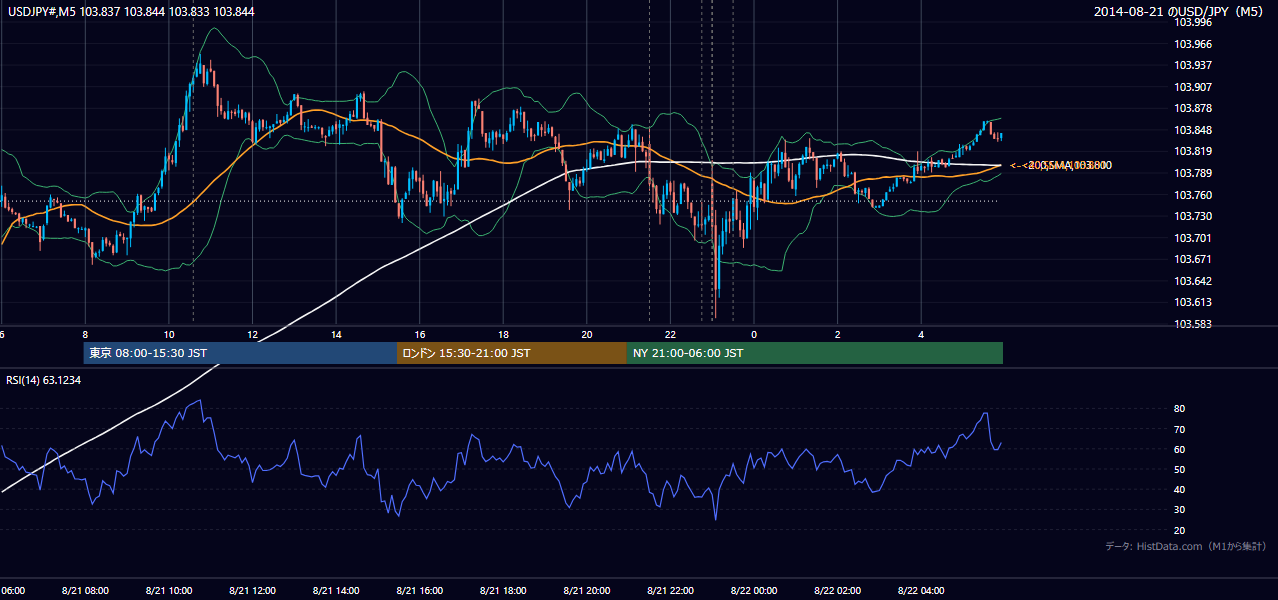Viewport: 1278px width, 600px height.
Task: Click the 8/21 10:00 time label
Action: click(169, 591)
